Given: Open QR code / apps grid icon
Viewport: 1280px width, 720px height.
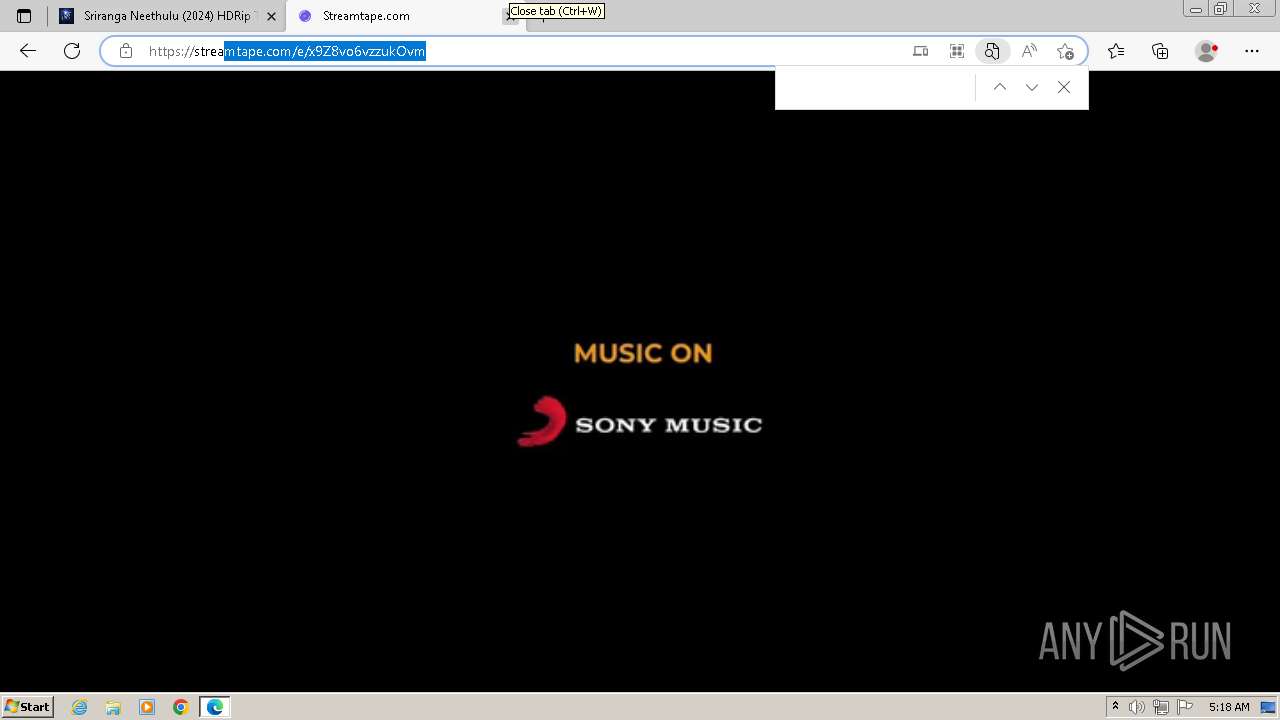Looking at the screenshot, I should tap(957, 51).
